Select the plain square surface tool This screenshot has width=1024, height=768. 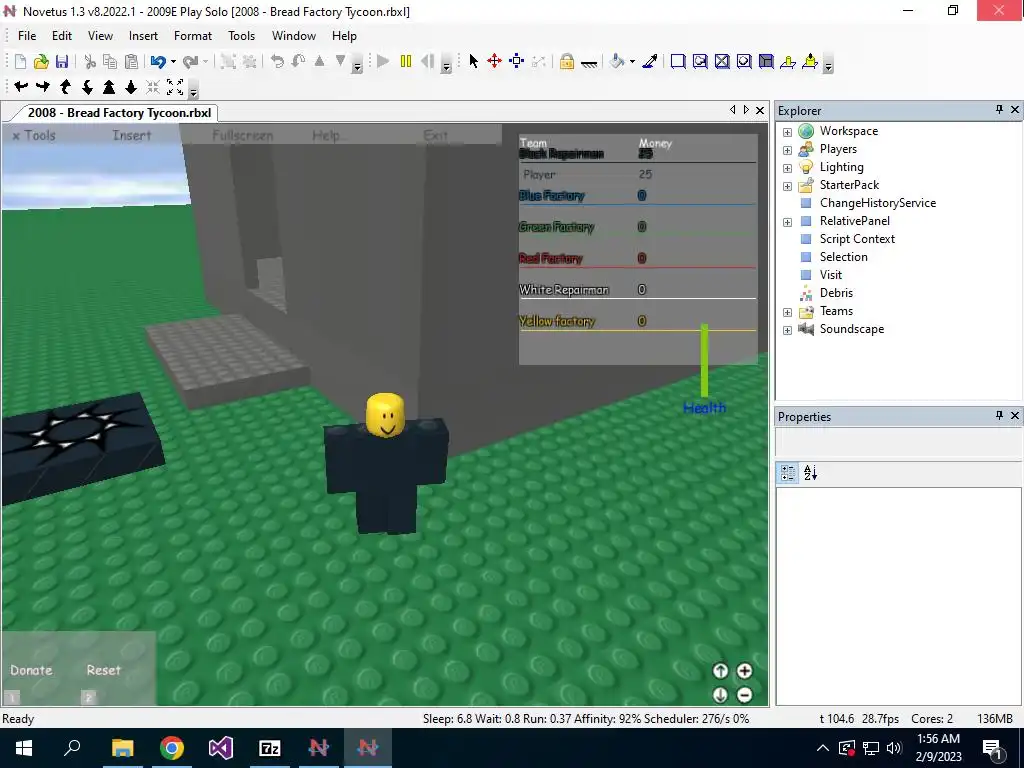tap(678, 61)
